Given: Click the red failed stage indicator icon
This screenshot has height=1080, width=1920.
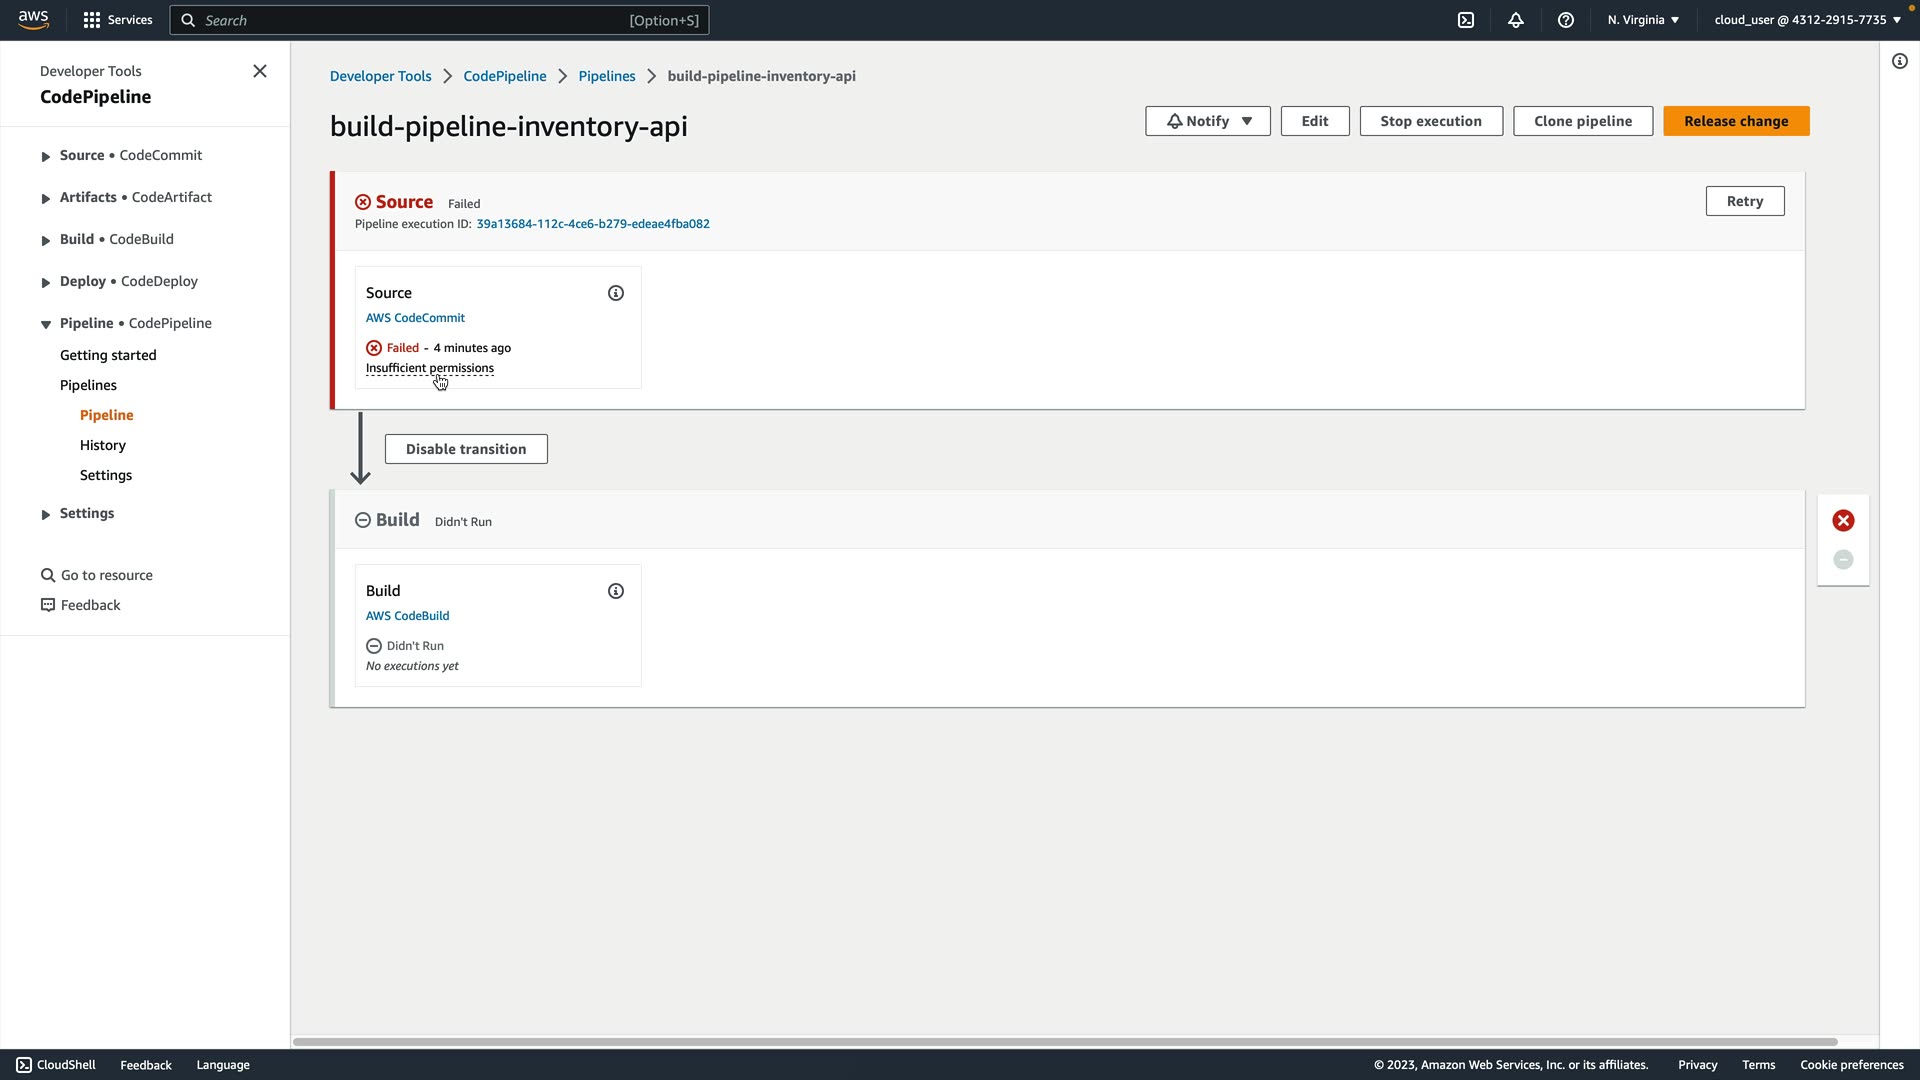Looking at the screenshot, I should click(1843, 521).
